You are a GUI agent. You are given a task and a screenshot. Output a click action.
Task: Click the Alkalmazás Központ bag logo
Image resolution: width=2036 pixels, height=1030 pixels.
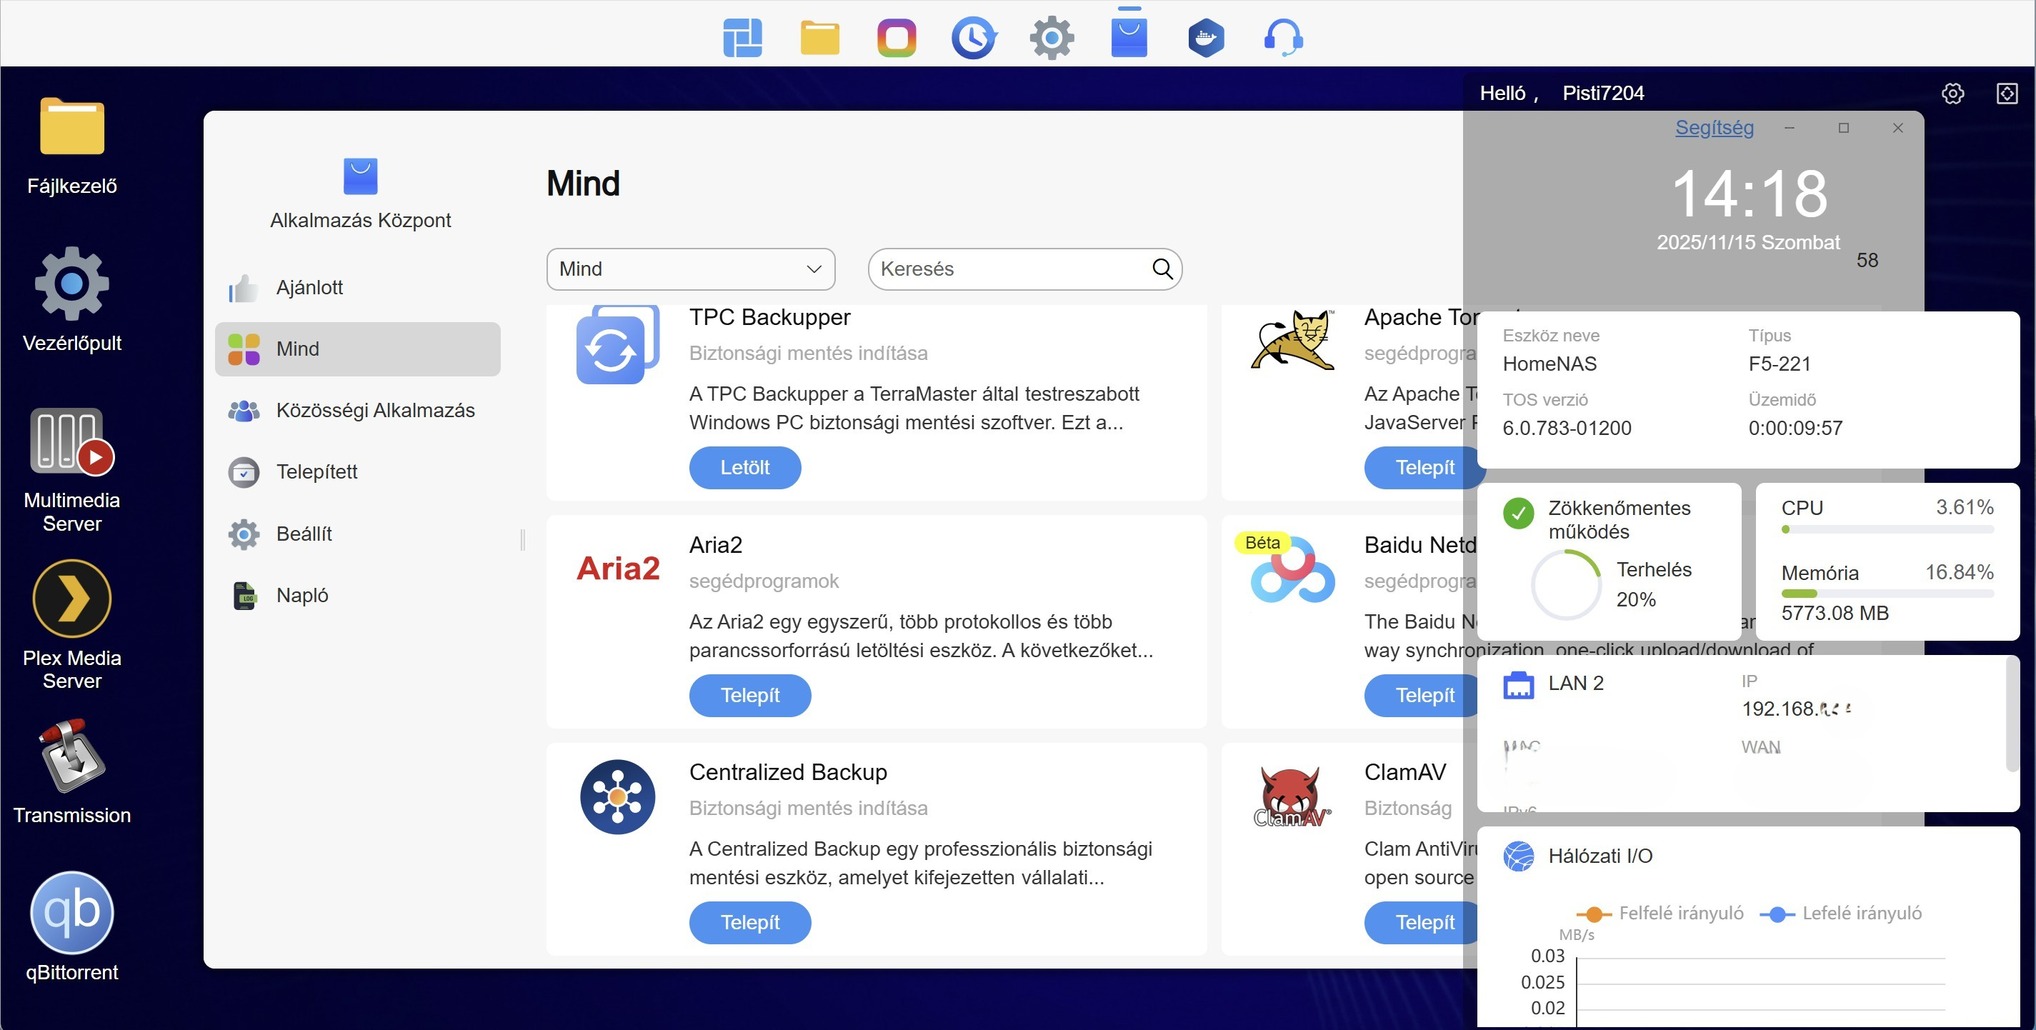pyautogui.click(x=361, y=176)
